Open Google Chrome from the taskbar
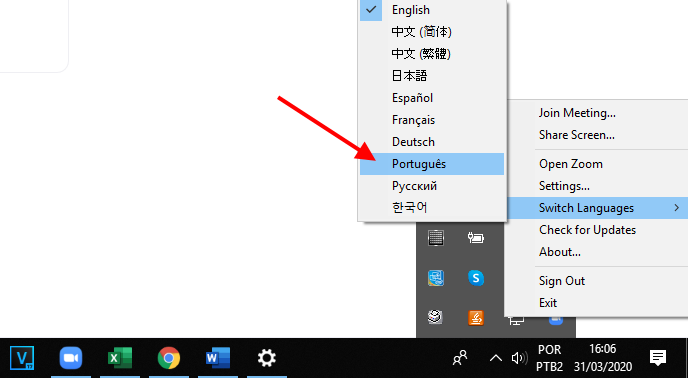The image size is (688, 378). [169, 358]
